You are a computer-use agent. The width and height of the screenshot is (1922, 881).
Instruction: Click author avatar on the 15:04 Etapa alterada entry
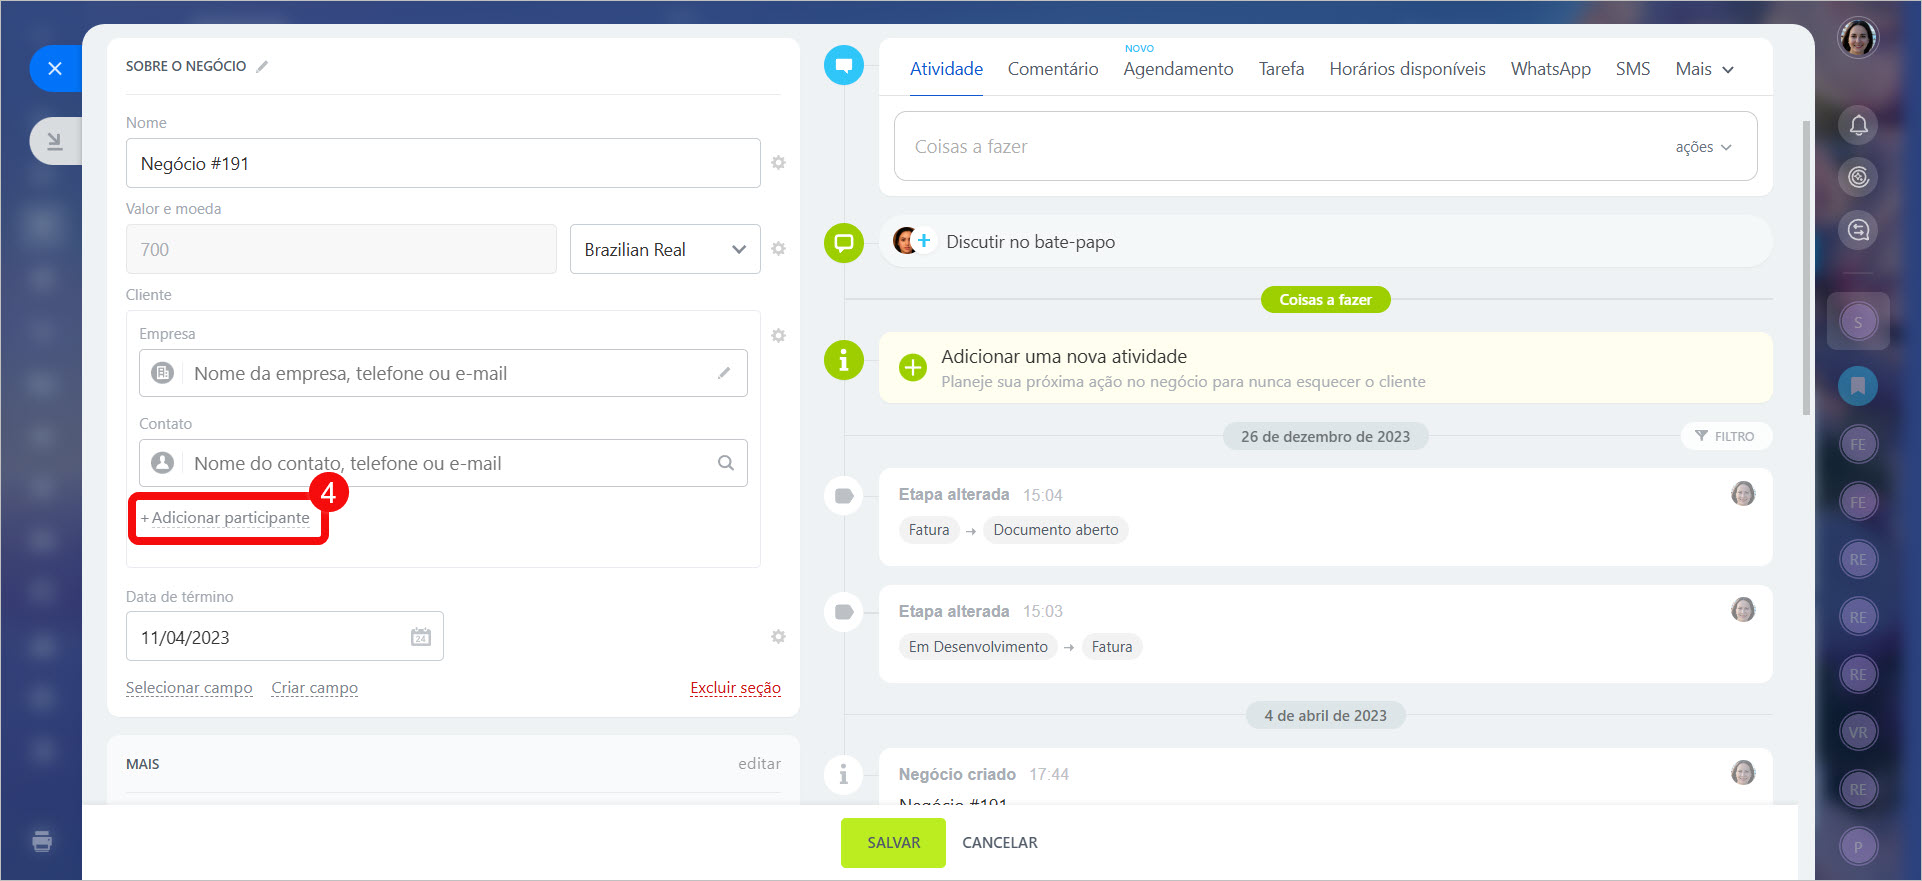coord(1743,494)
